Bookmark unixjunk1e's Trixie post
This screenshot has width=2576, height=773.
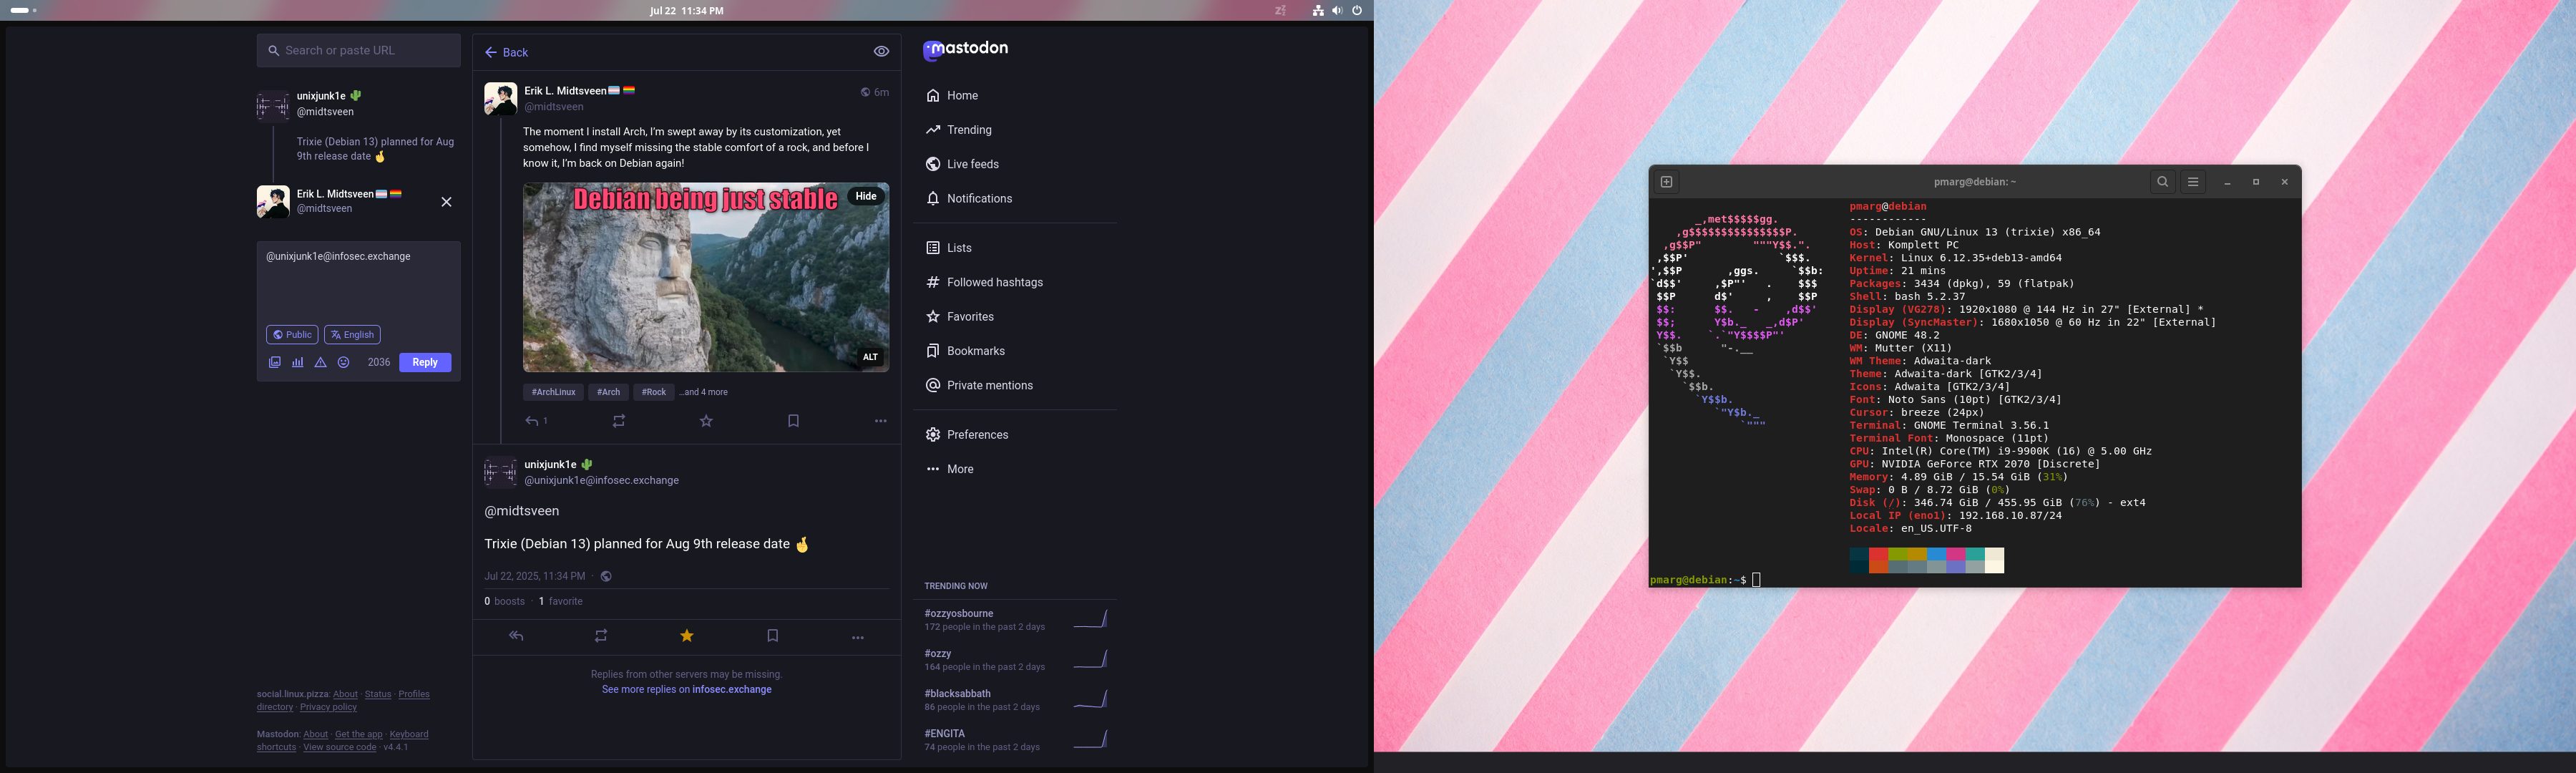click(772, 636)
